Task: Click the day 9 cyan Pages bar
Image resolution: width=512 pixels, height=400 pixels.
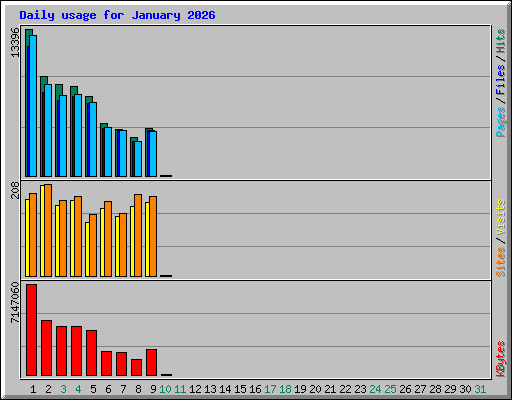Action: (153, 154)
